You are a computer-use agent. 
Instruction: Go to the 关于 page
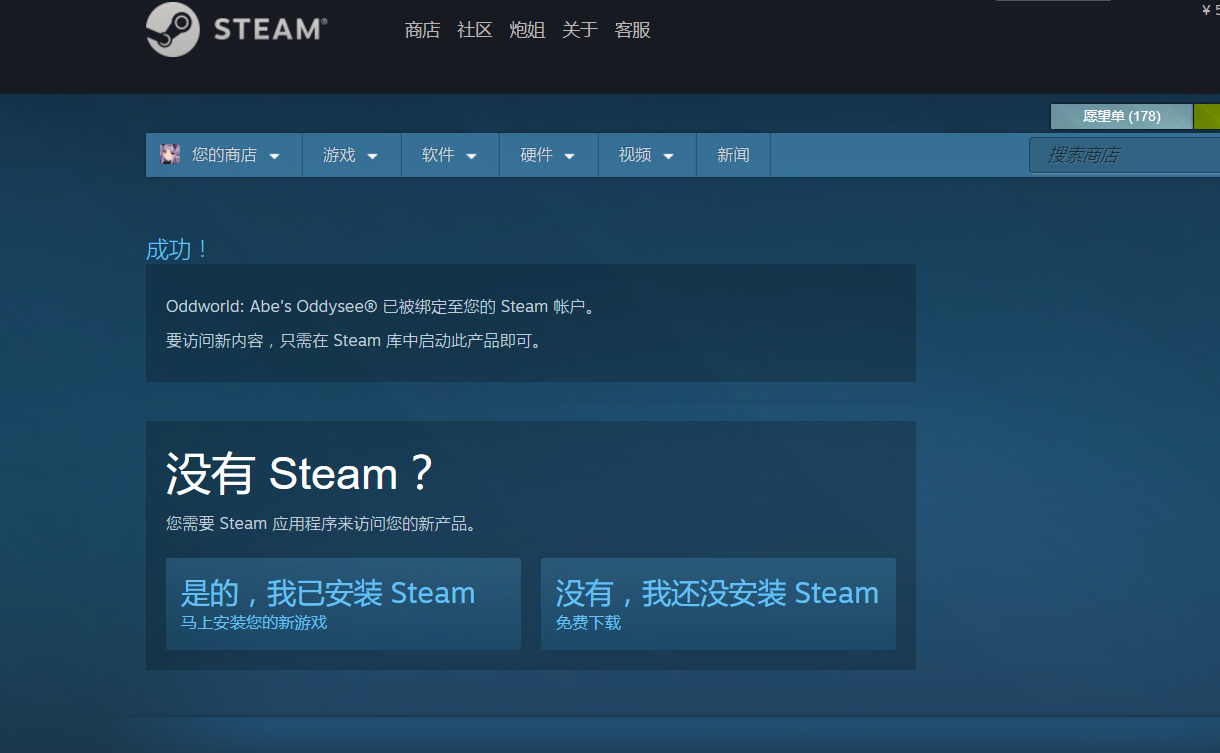coord(580,30)
